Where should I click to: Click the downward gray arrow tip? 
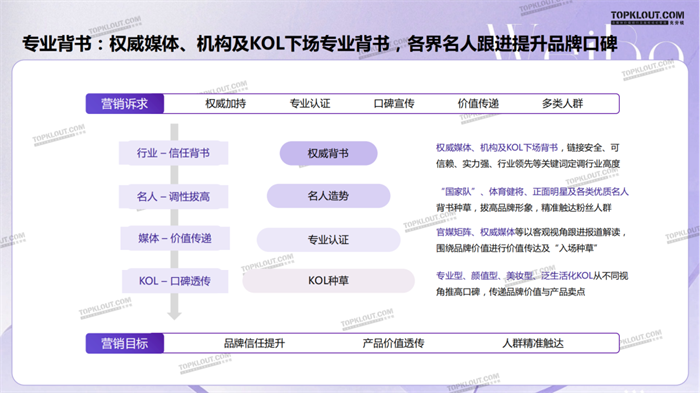click(174, 315)
